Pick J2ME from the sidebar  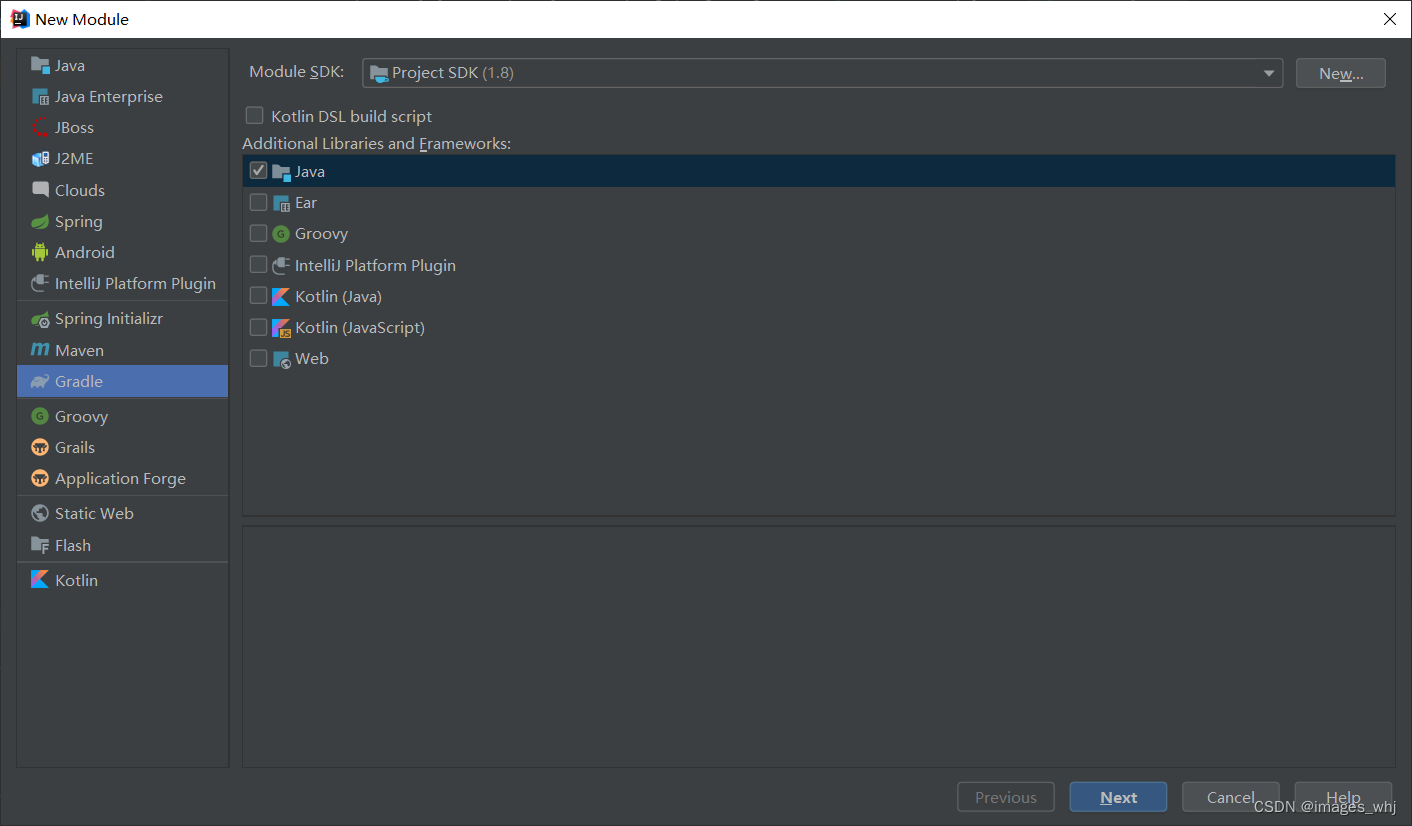(x=122, y=158)
